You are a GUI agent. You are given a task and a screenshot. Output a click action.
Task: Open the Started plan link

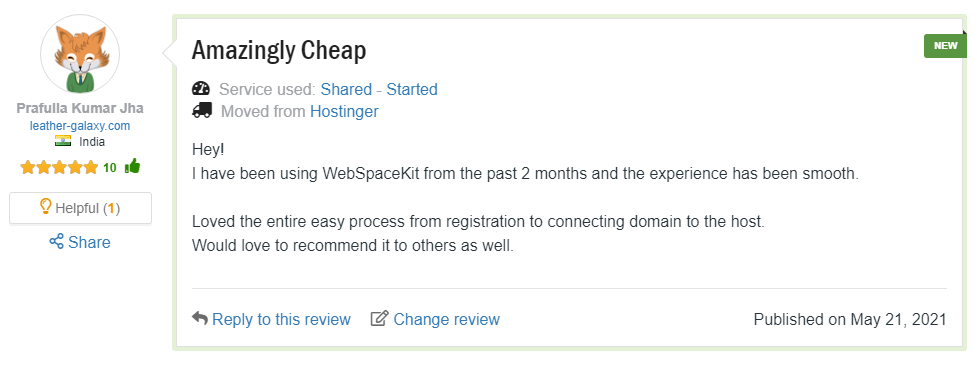pos(412,89)
